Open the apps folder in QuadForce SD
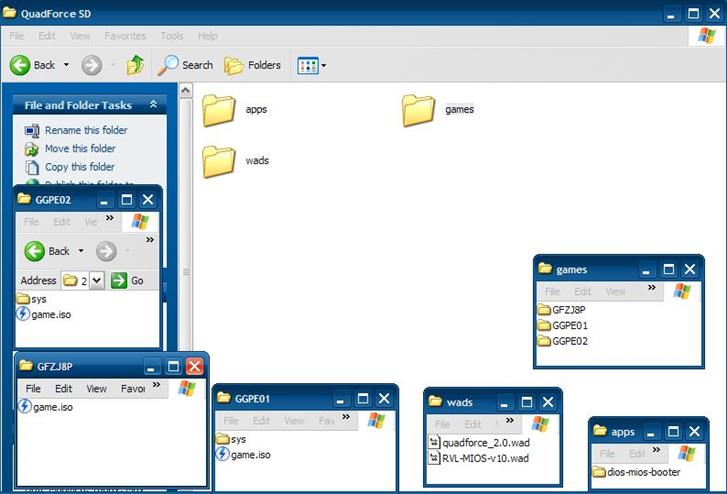This screenshot has height=494, width=727. pyautogui.click(x=235, y=110)
